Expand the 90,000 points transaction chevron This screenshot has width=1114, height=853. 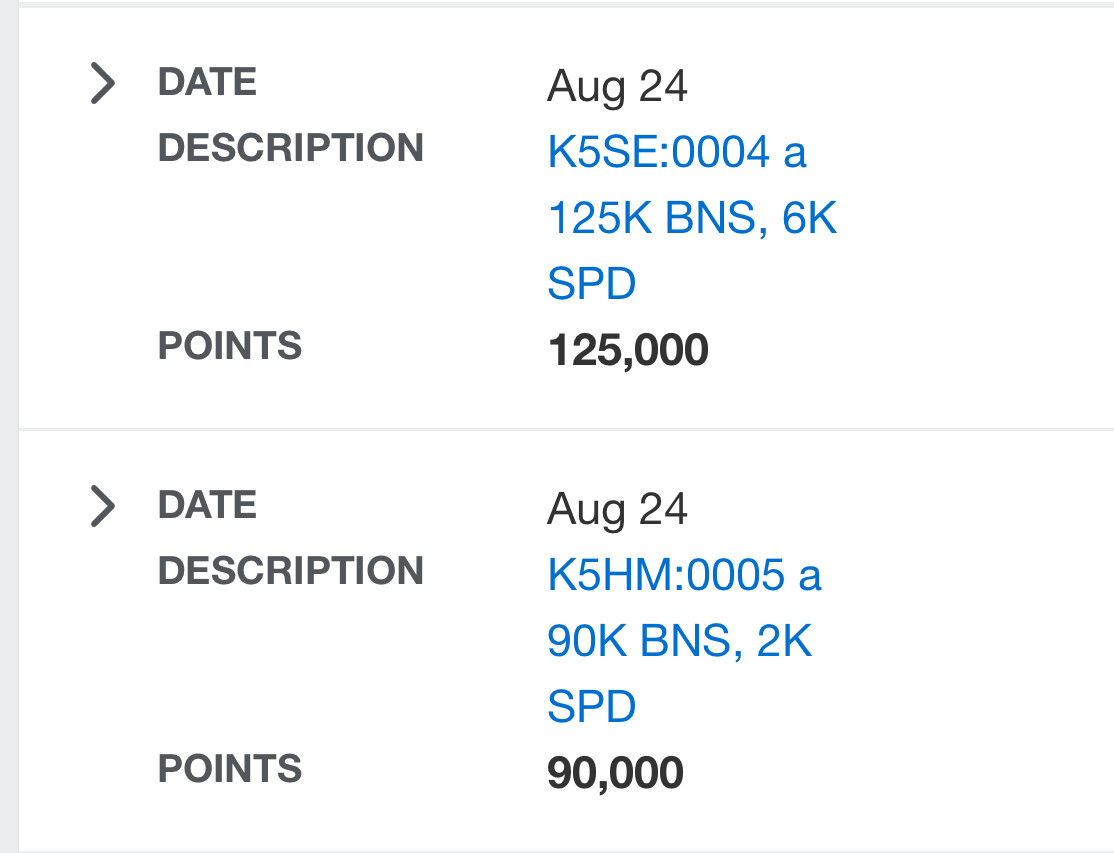click(x=101, y=506)
